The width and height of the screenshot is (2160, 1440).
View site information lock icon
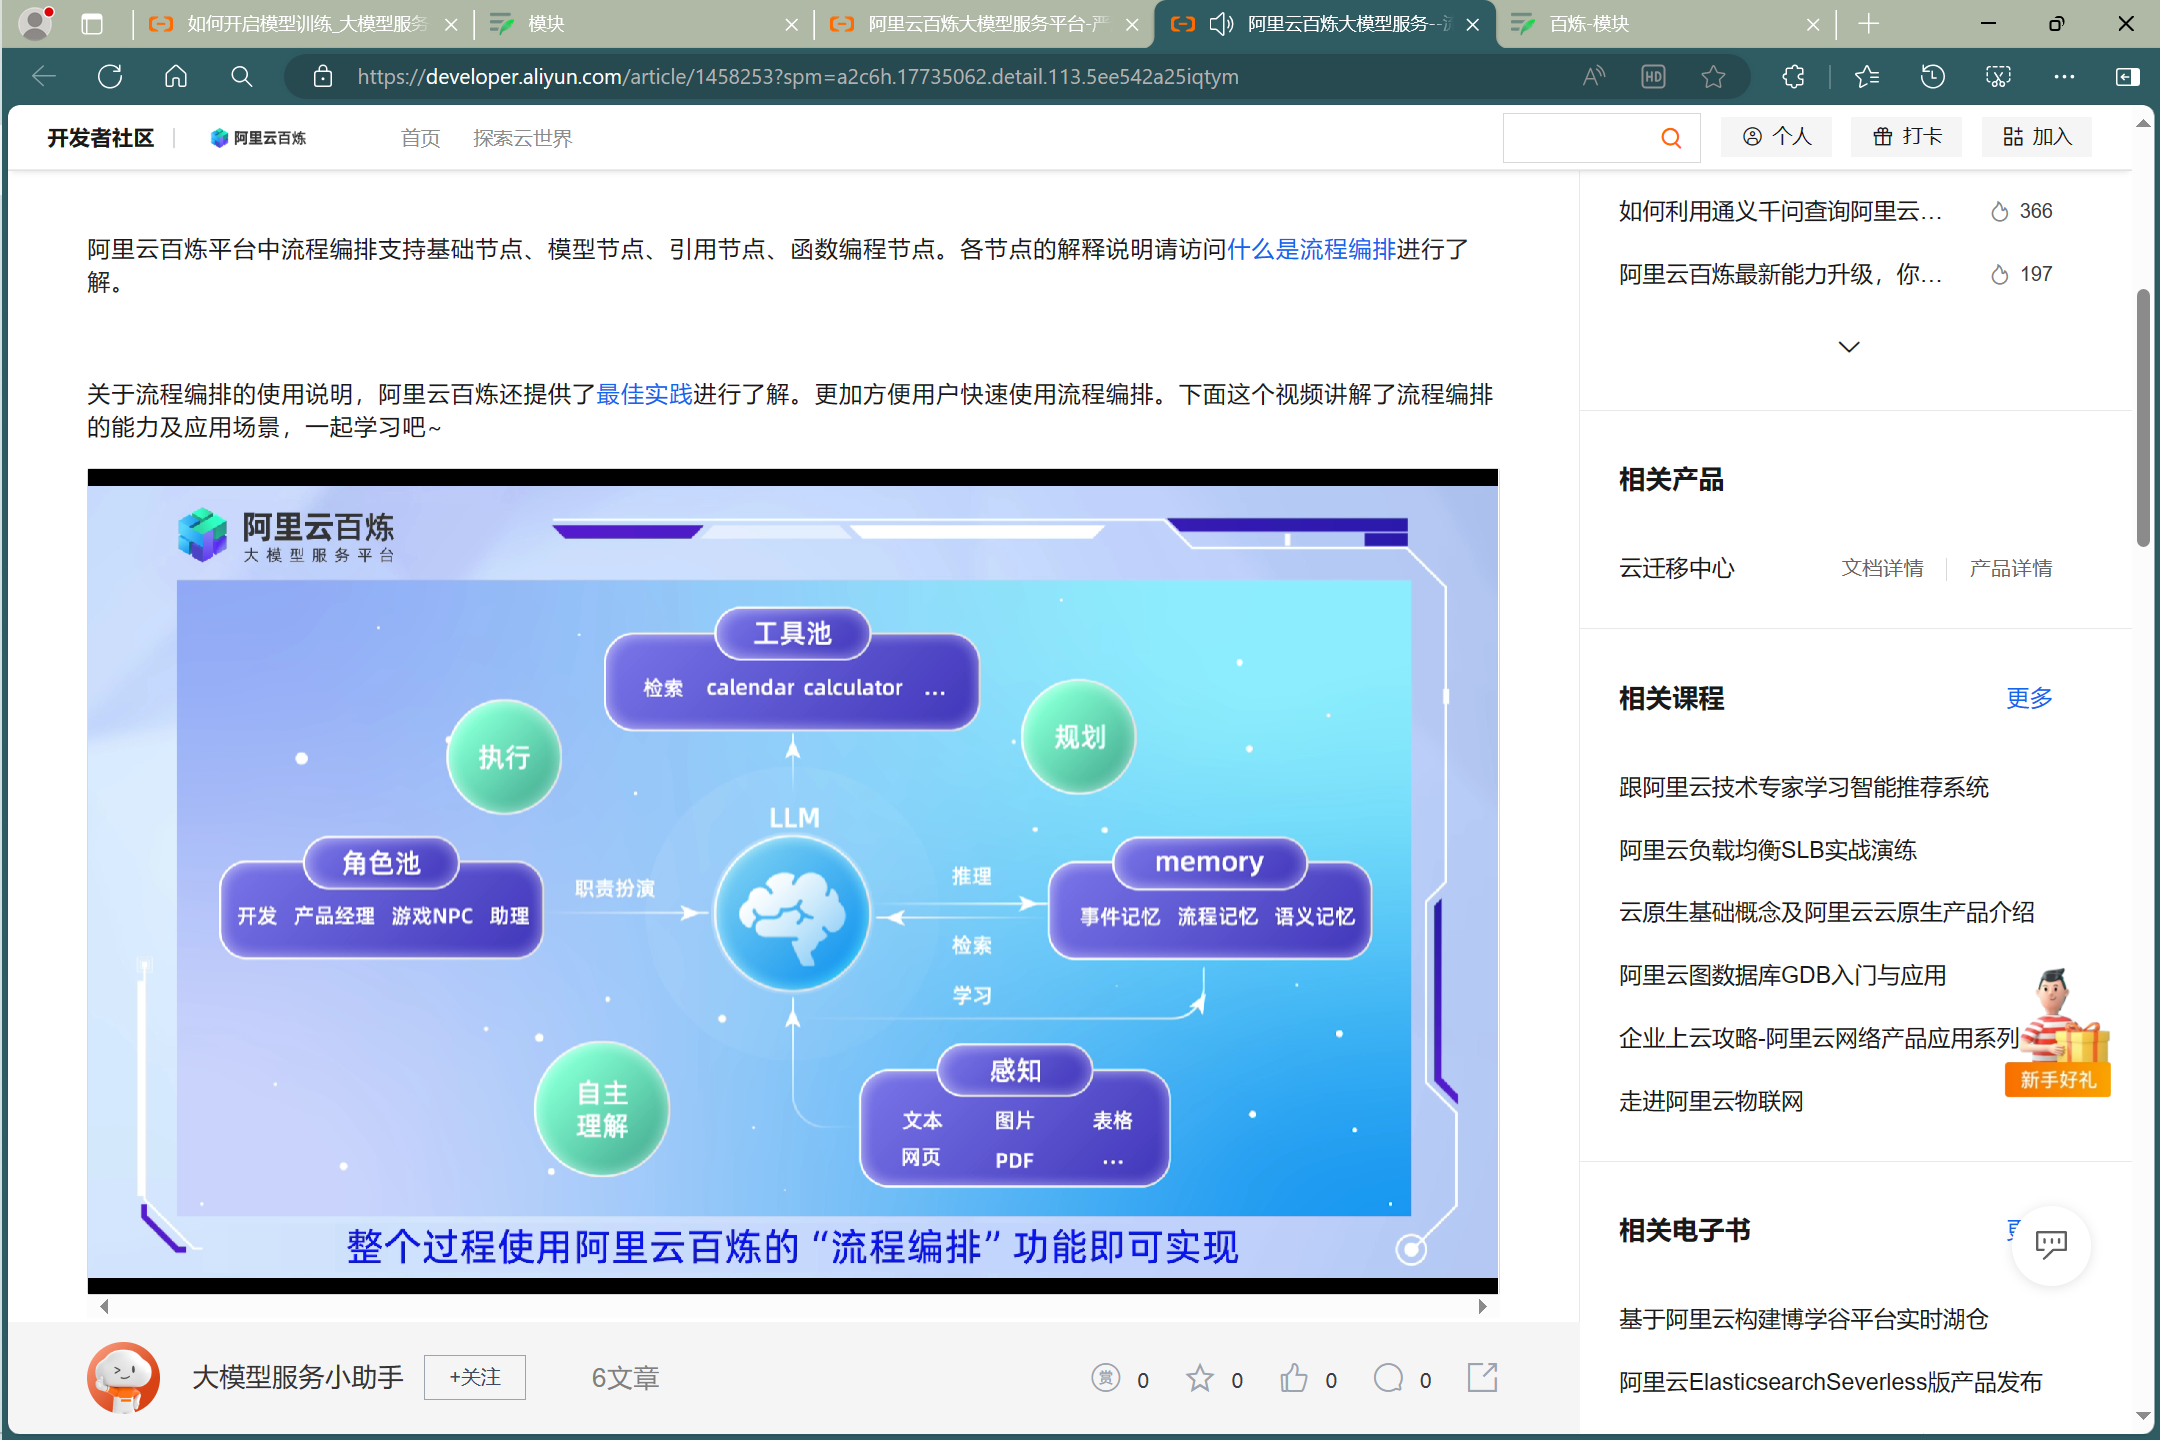click(322, 77)
